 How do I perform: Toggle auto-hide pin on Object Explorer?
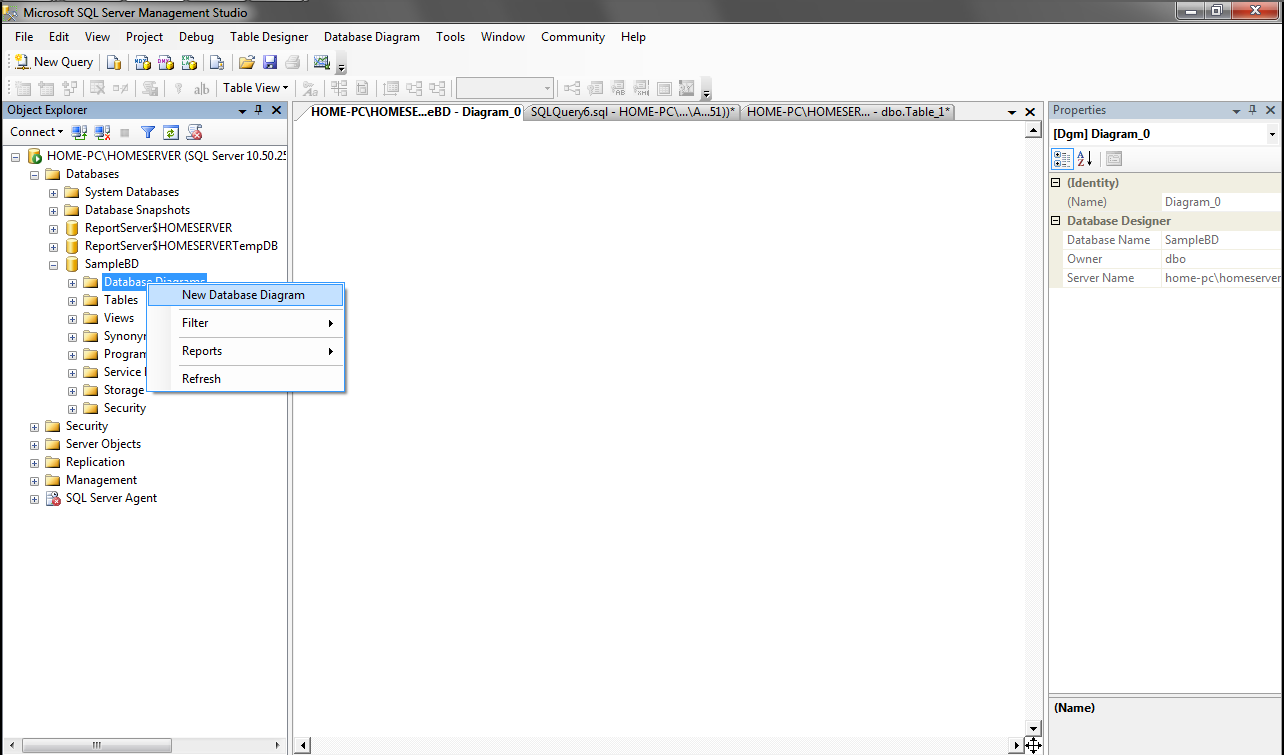(258, 110)
